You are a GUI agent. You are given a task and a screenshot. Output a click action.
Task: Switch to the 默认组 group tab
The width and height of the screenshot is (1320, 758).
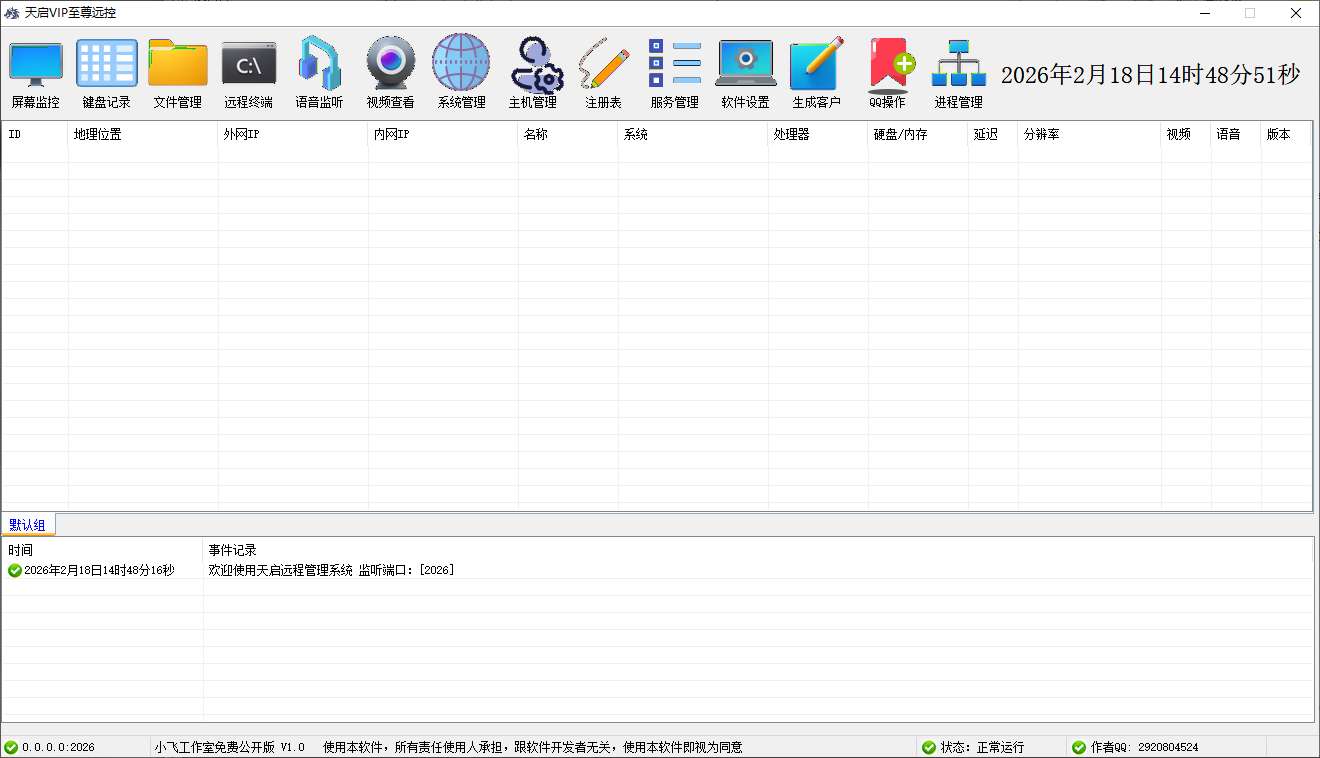tap(29, 524)
